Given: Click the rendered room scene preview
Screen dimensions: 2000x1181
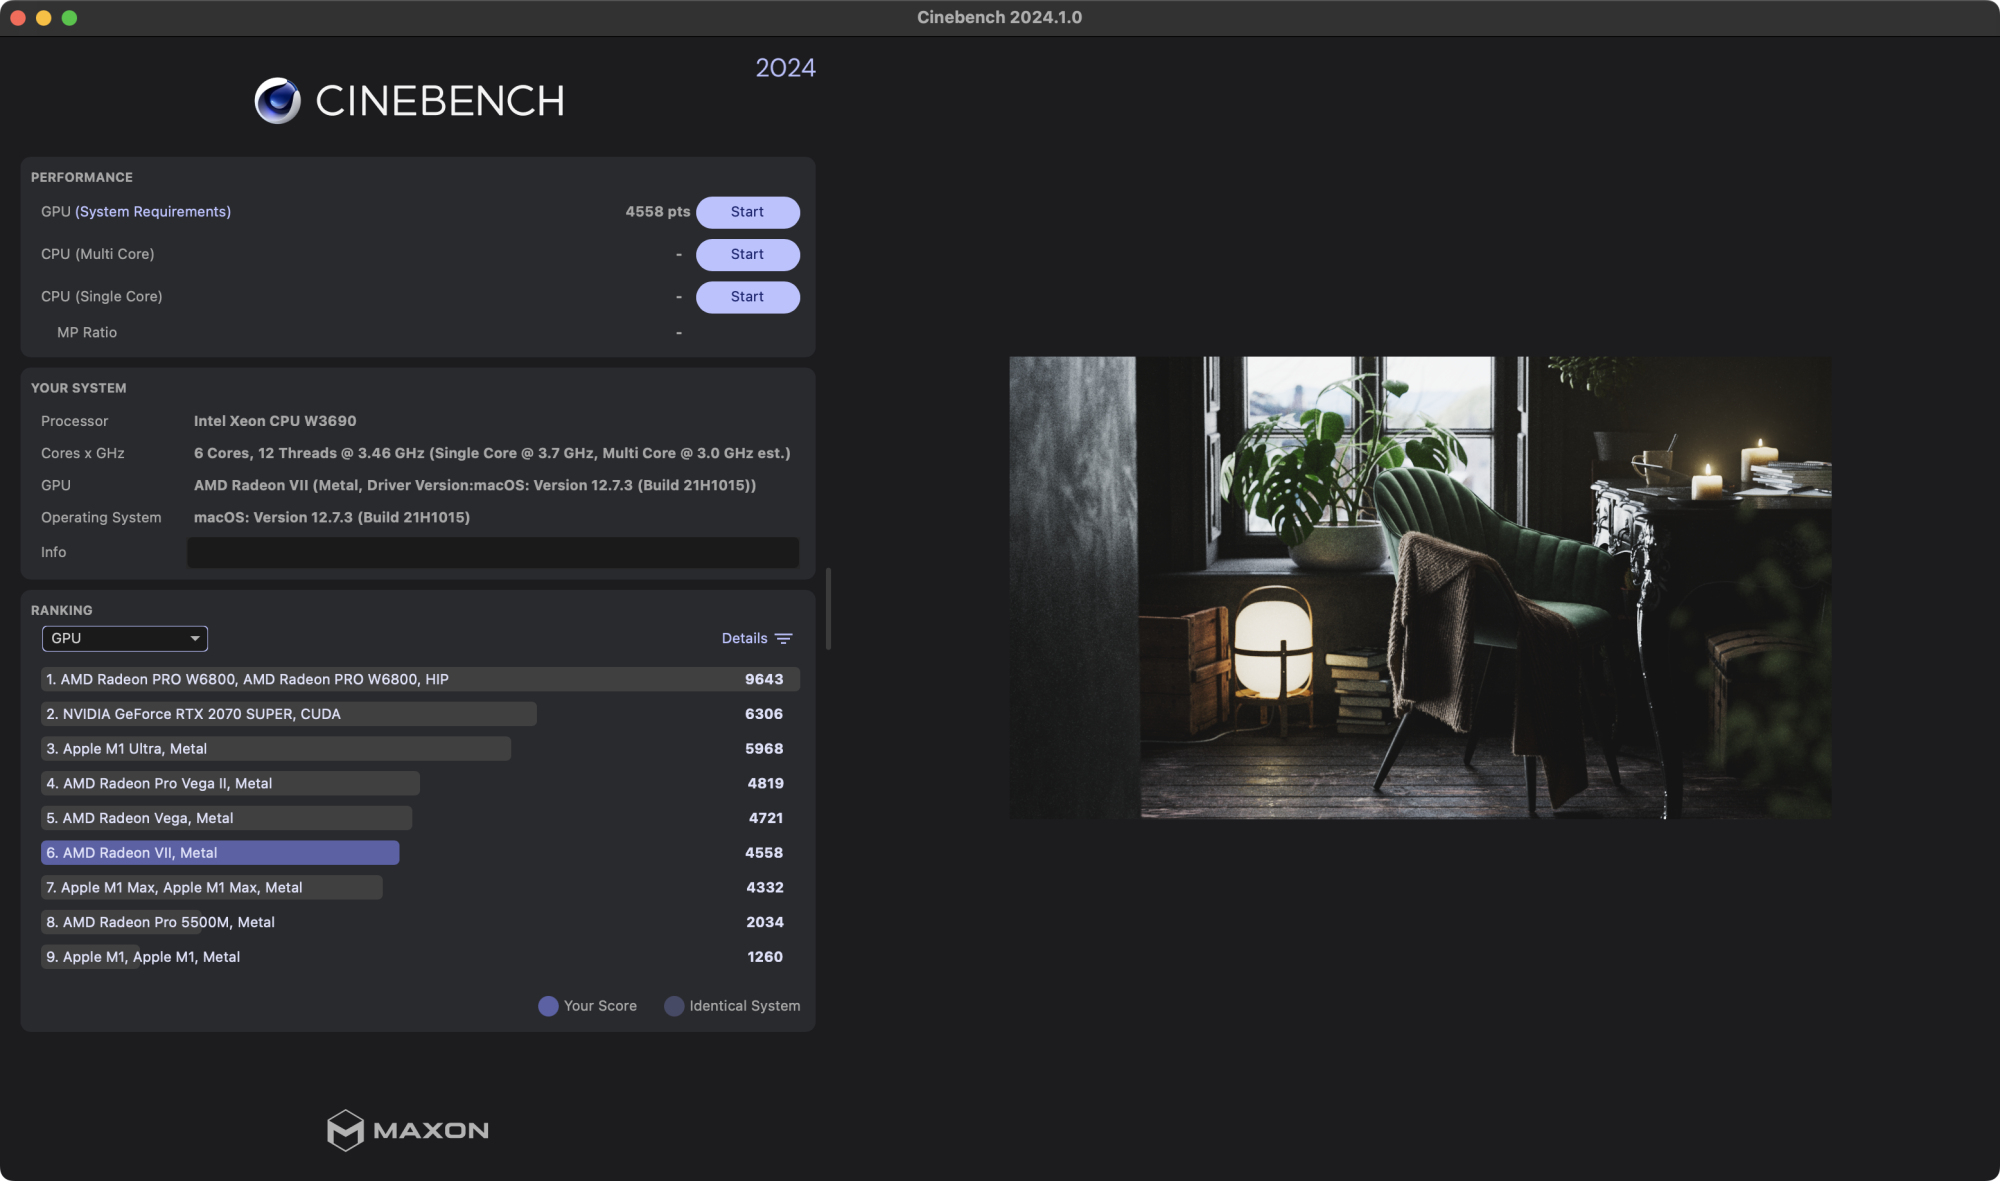Looking at the screenshot, I should (x=1420, y=588).
